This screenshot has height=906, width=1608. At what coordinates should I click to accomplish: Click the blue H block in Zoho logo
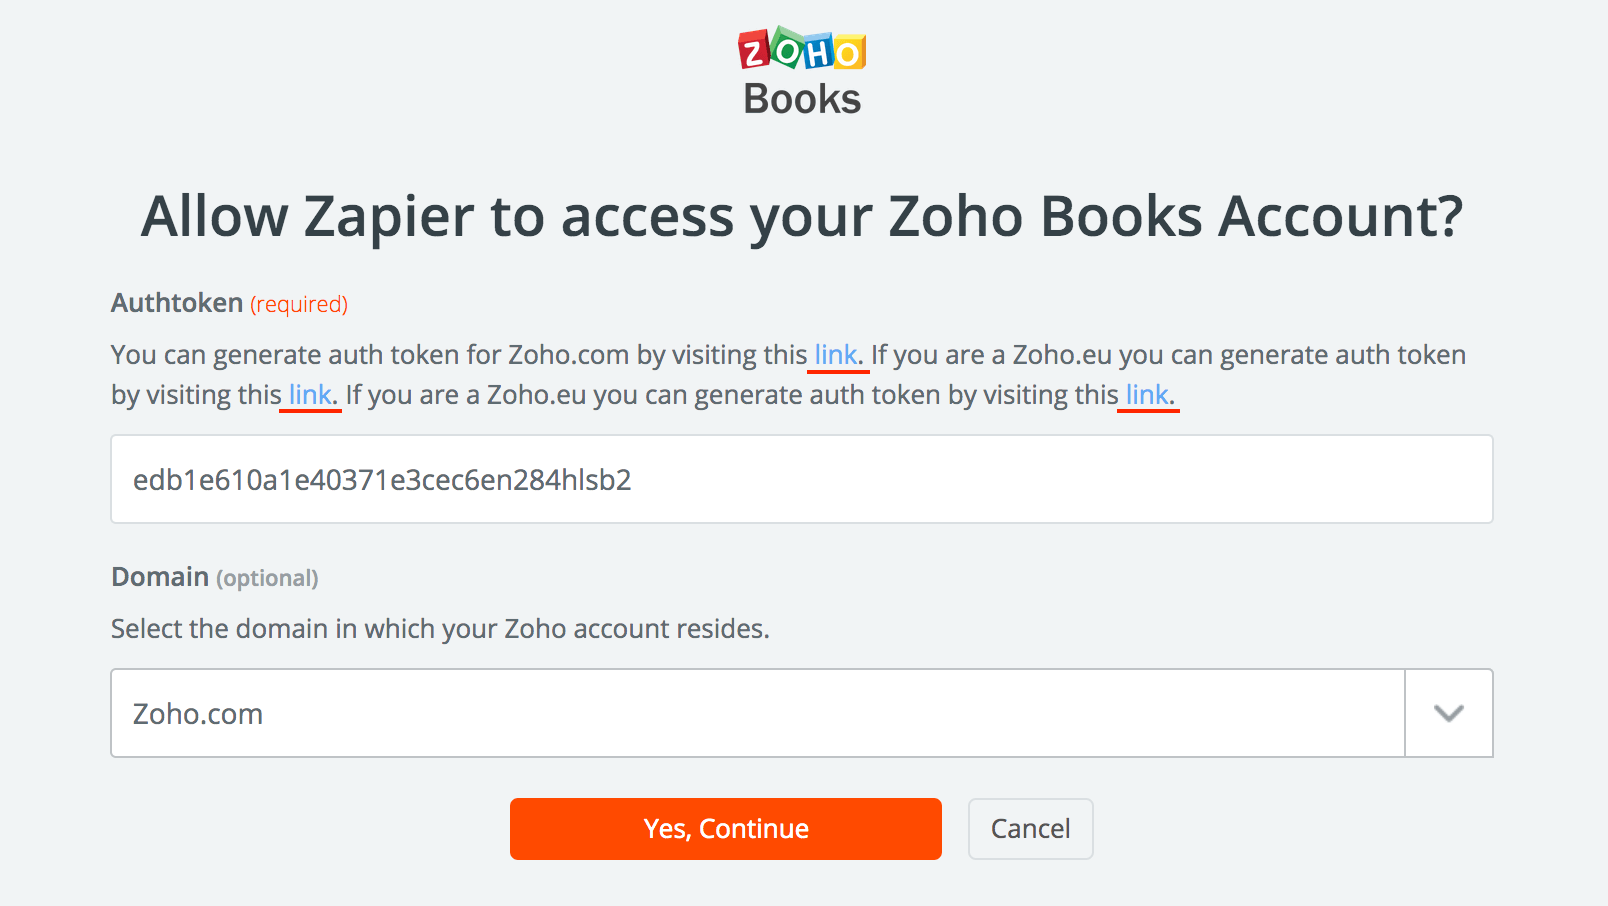[x=819, y=52]
